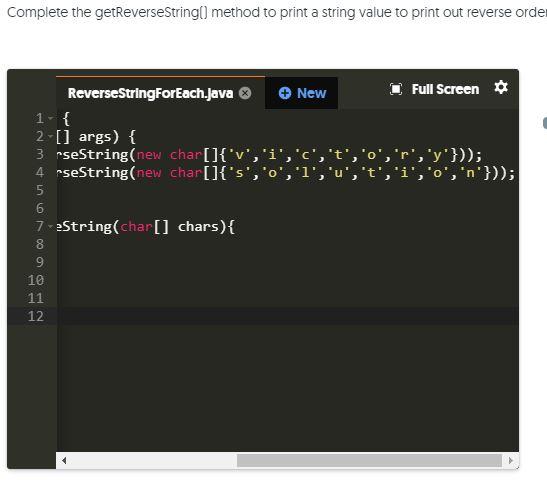Click the blue plus icon beside New
This screenshot has width=547, height=486.
click(285, 93)
